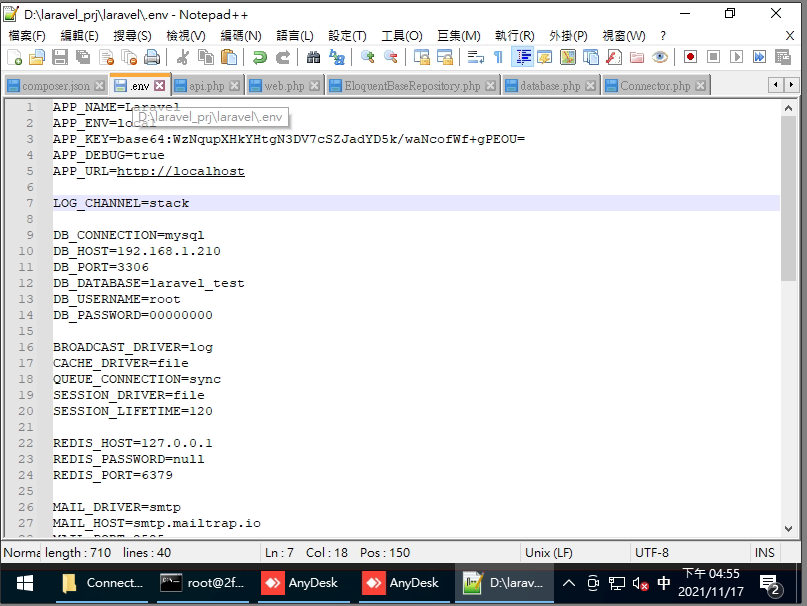The image size is (807, 606).
Task: Open the notification center icon
Action: pos(769,584)
